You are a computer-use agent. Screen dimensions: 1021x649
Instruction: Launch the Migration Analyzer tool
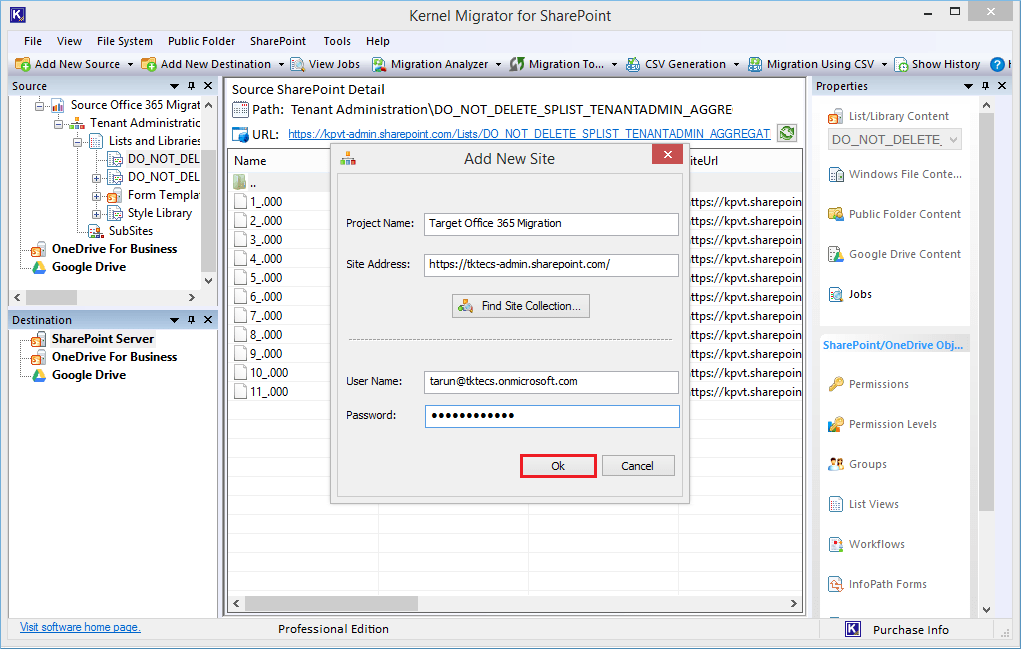430,64
